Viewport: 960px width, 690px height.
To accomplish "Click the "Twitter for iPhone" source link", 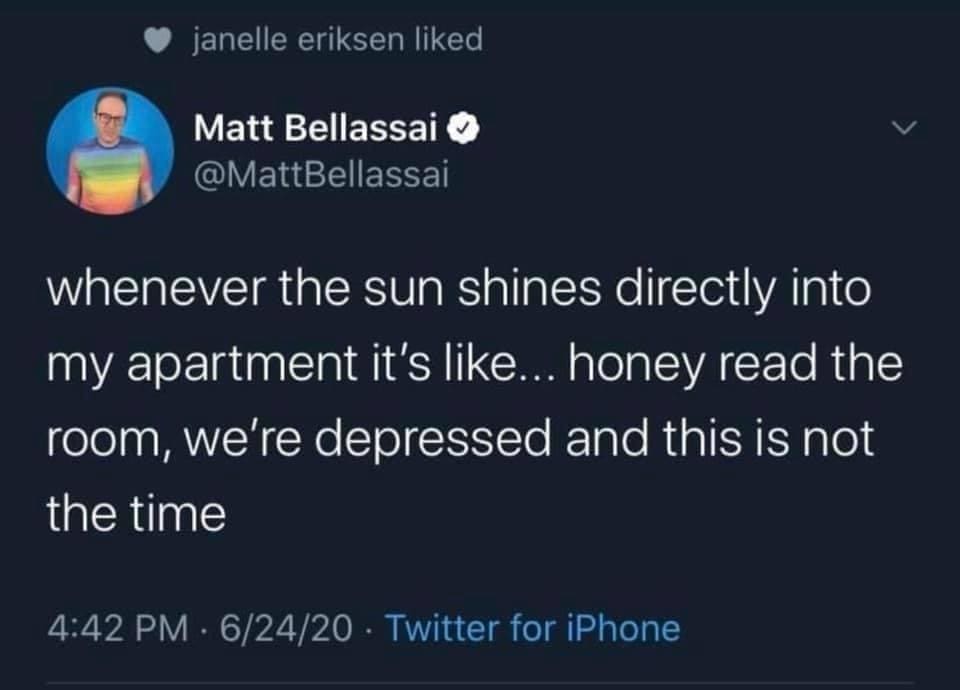I will [x=532, y=629].
